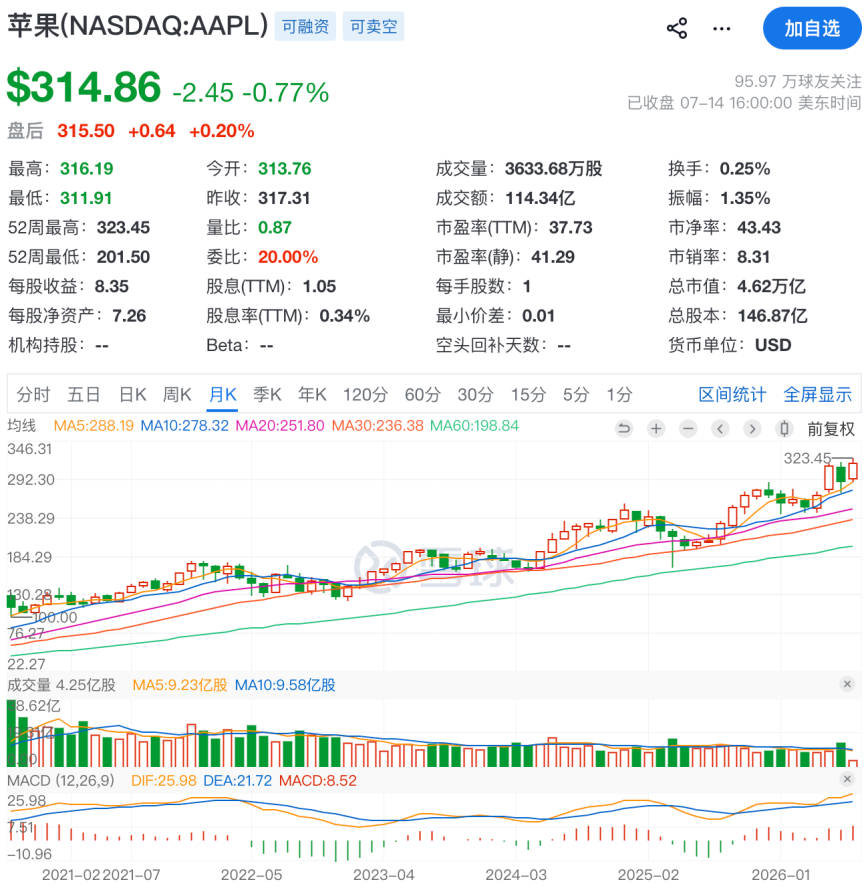
Task: Close the 成交量 volume panel
Action: point(847,684)
